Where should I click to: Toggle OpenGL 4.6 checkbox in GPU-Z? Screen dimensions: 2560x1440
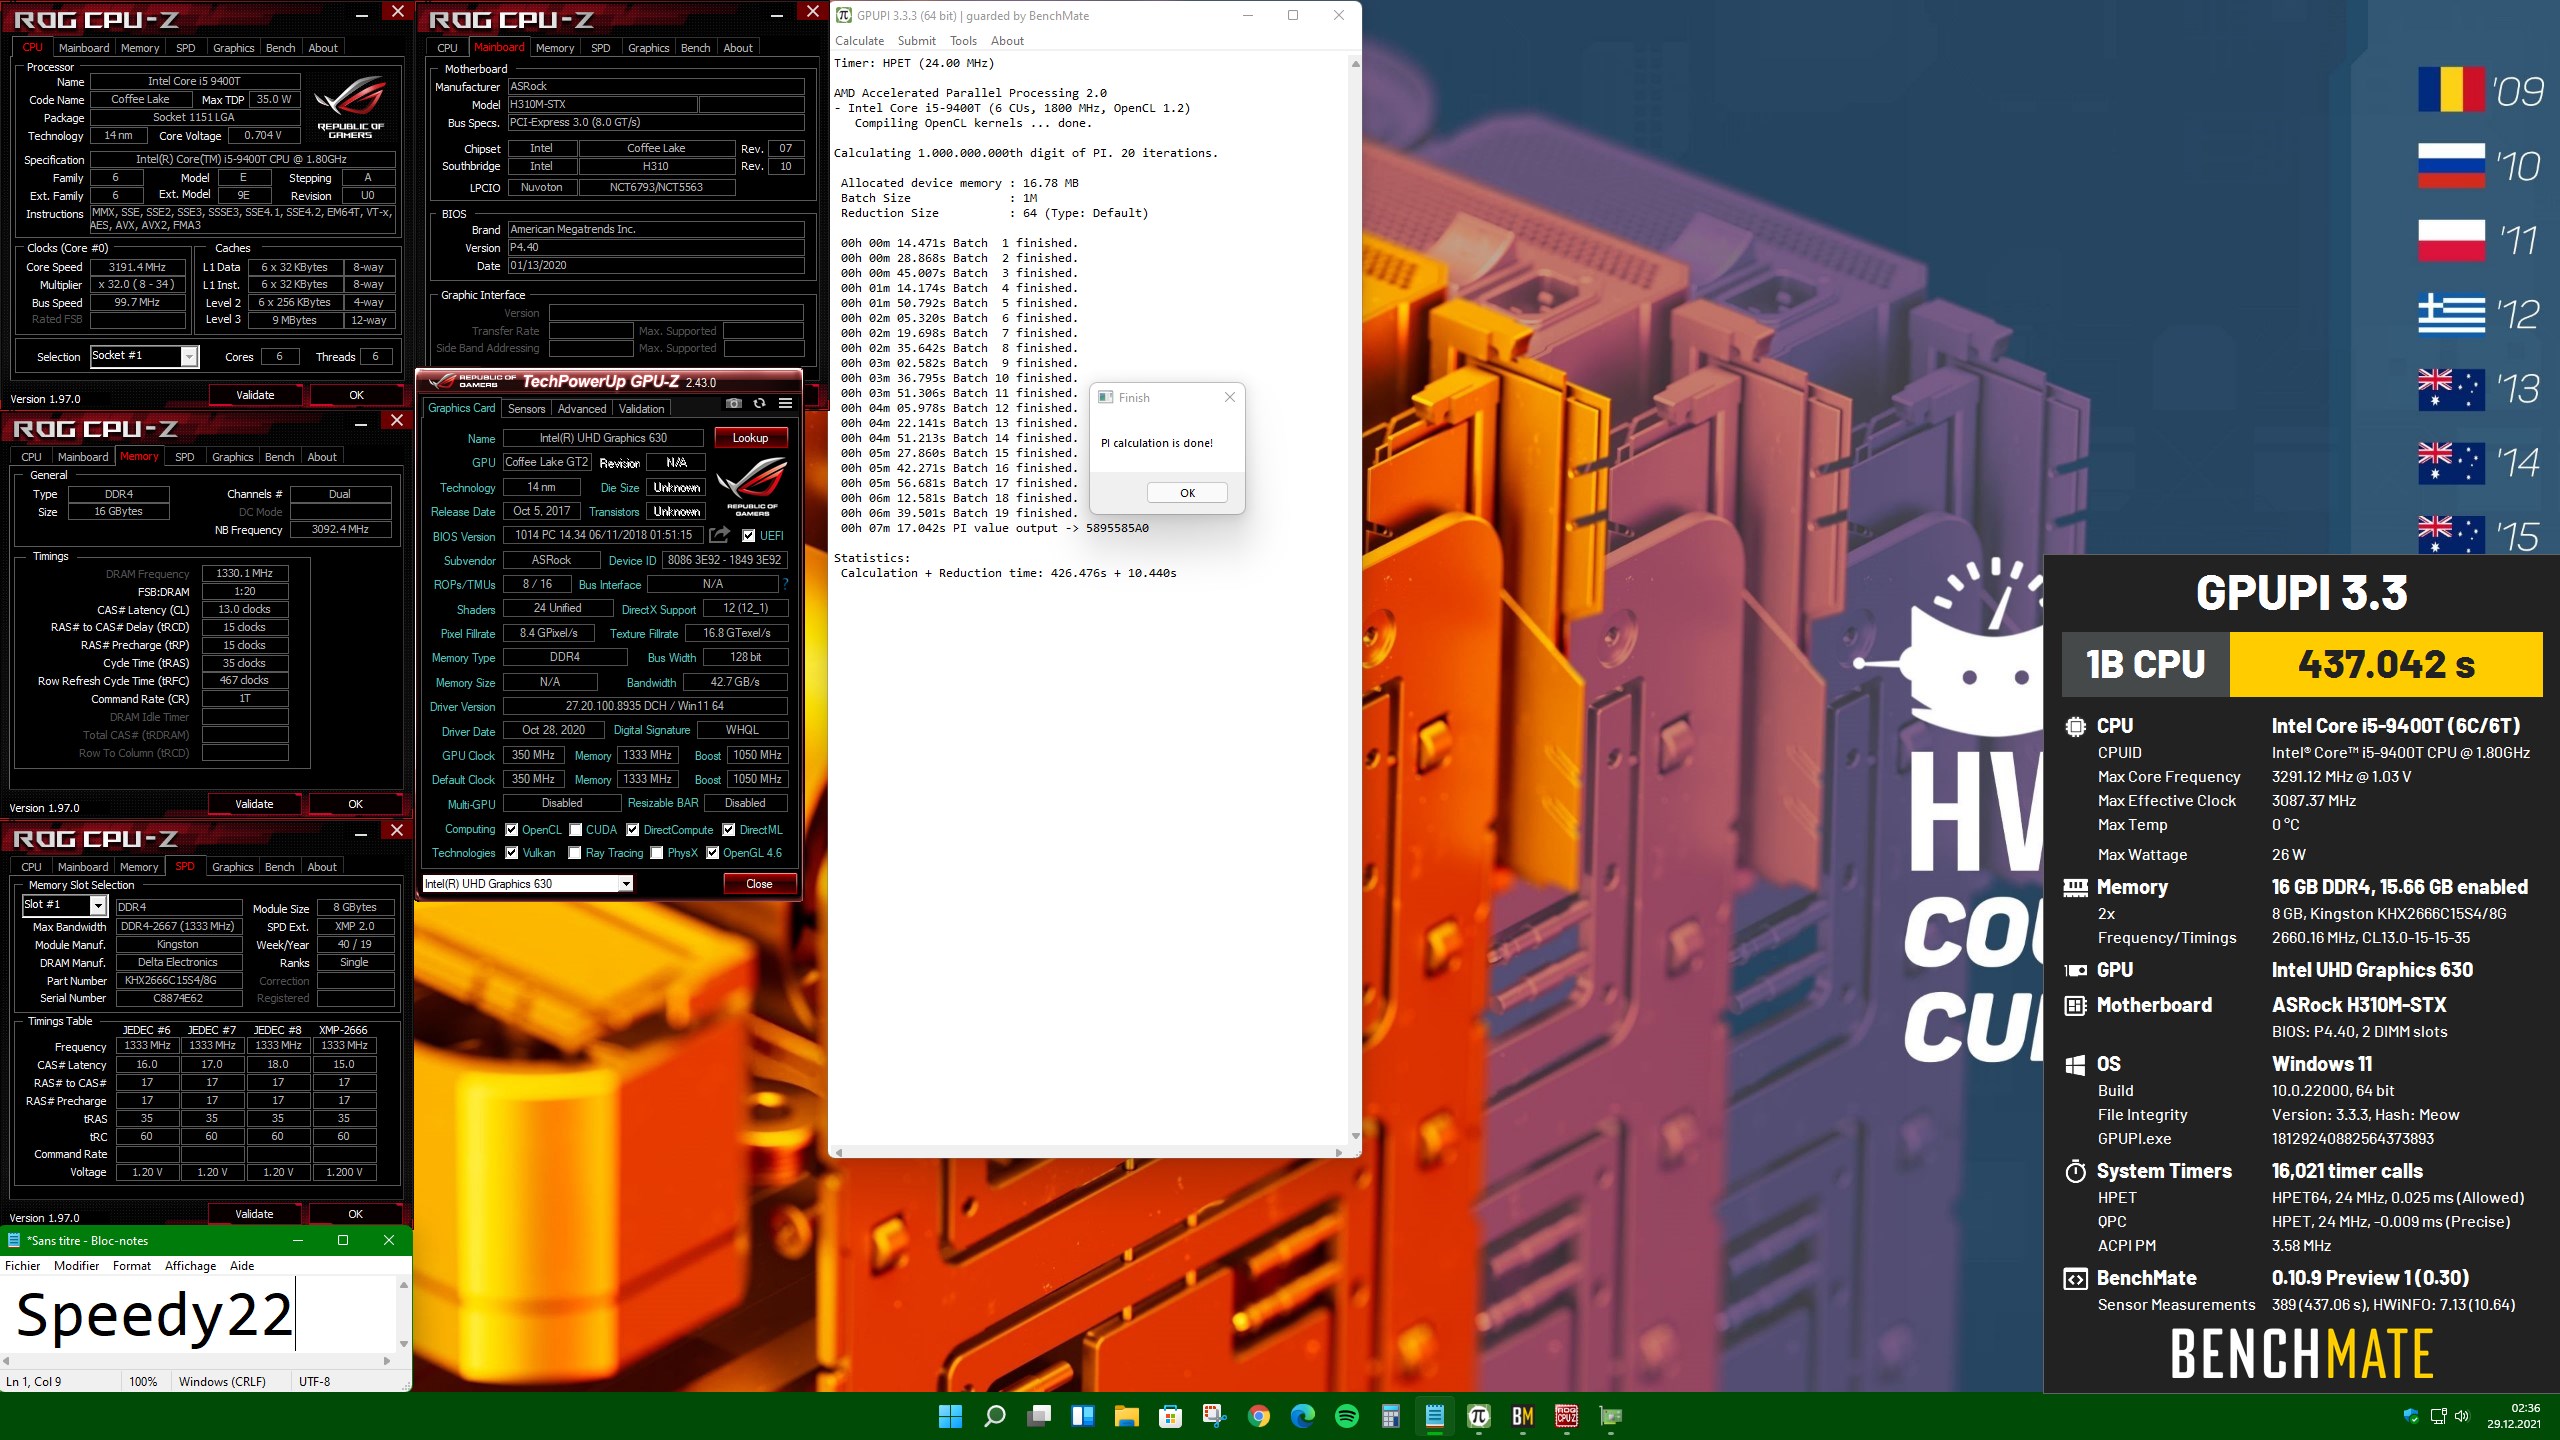pyautogui.click(x=713, y=853)
